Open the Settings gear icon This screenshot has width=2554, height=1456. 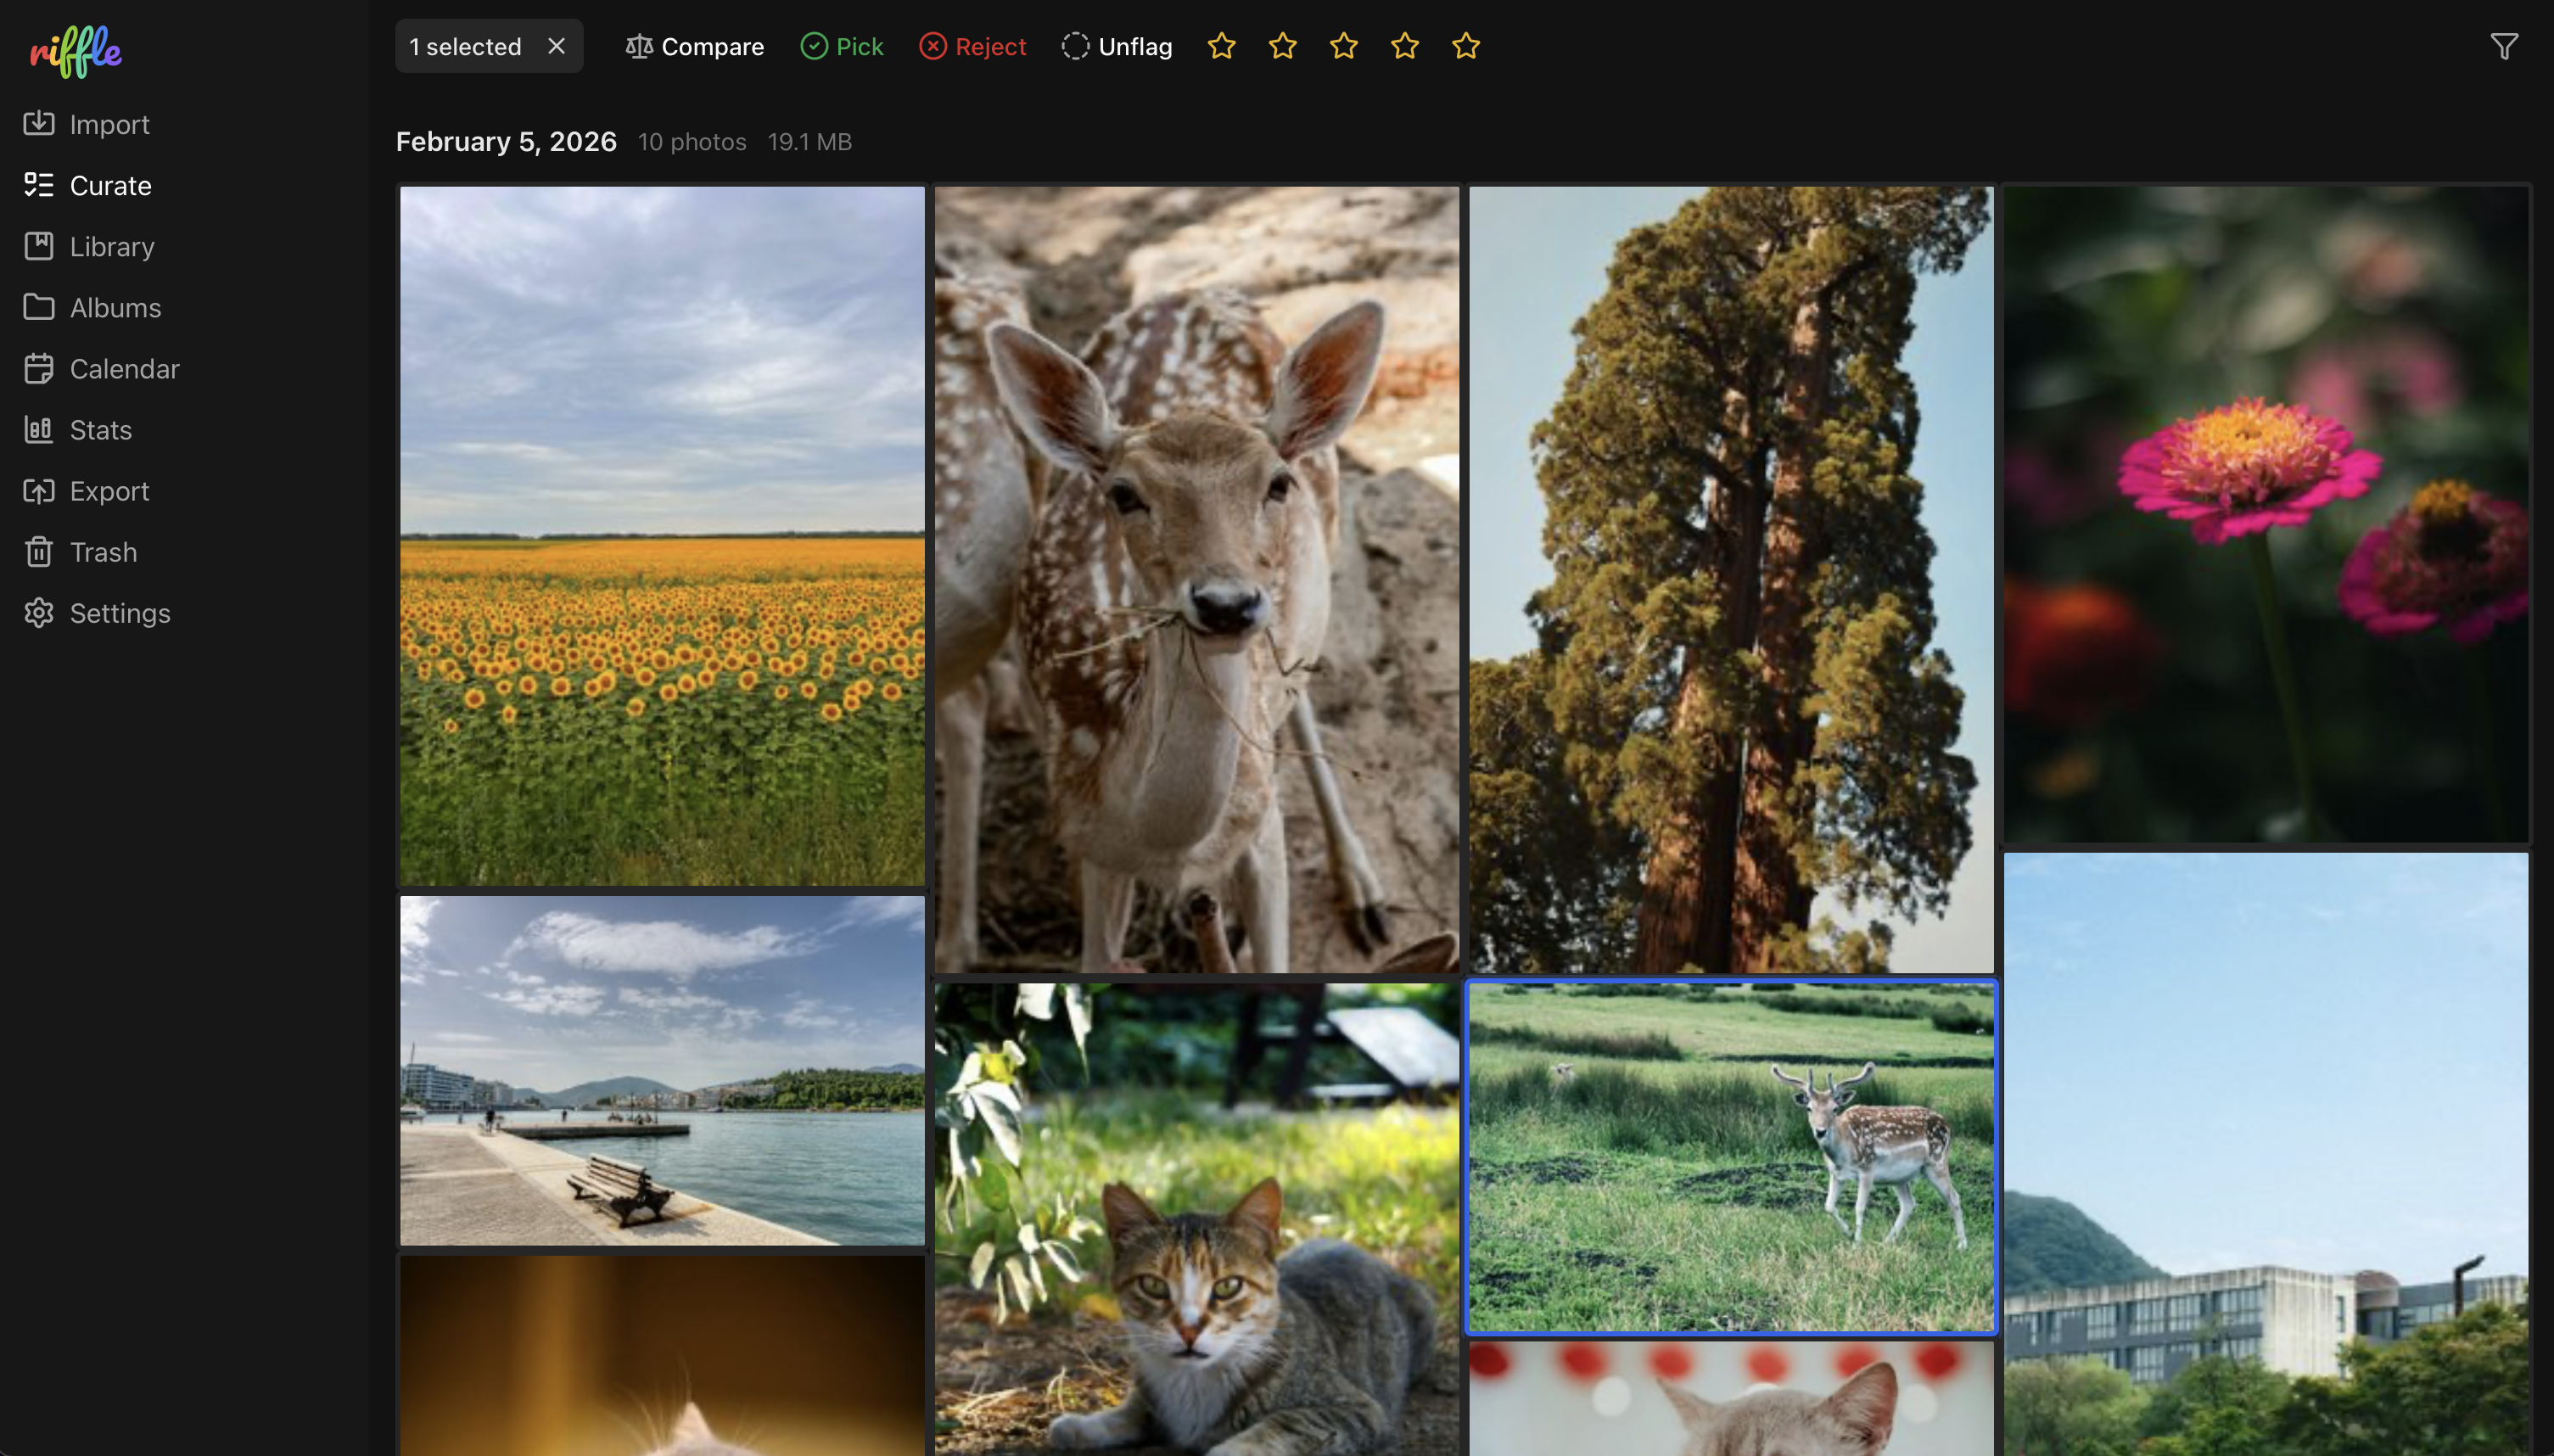click(39, 613)
